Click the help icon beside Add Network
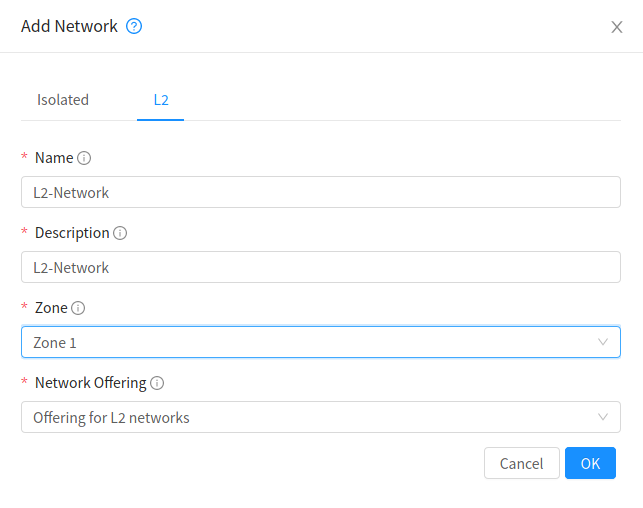643x508 pixels. click(134, 27)
